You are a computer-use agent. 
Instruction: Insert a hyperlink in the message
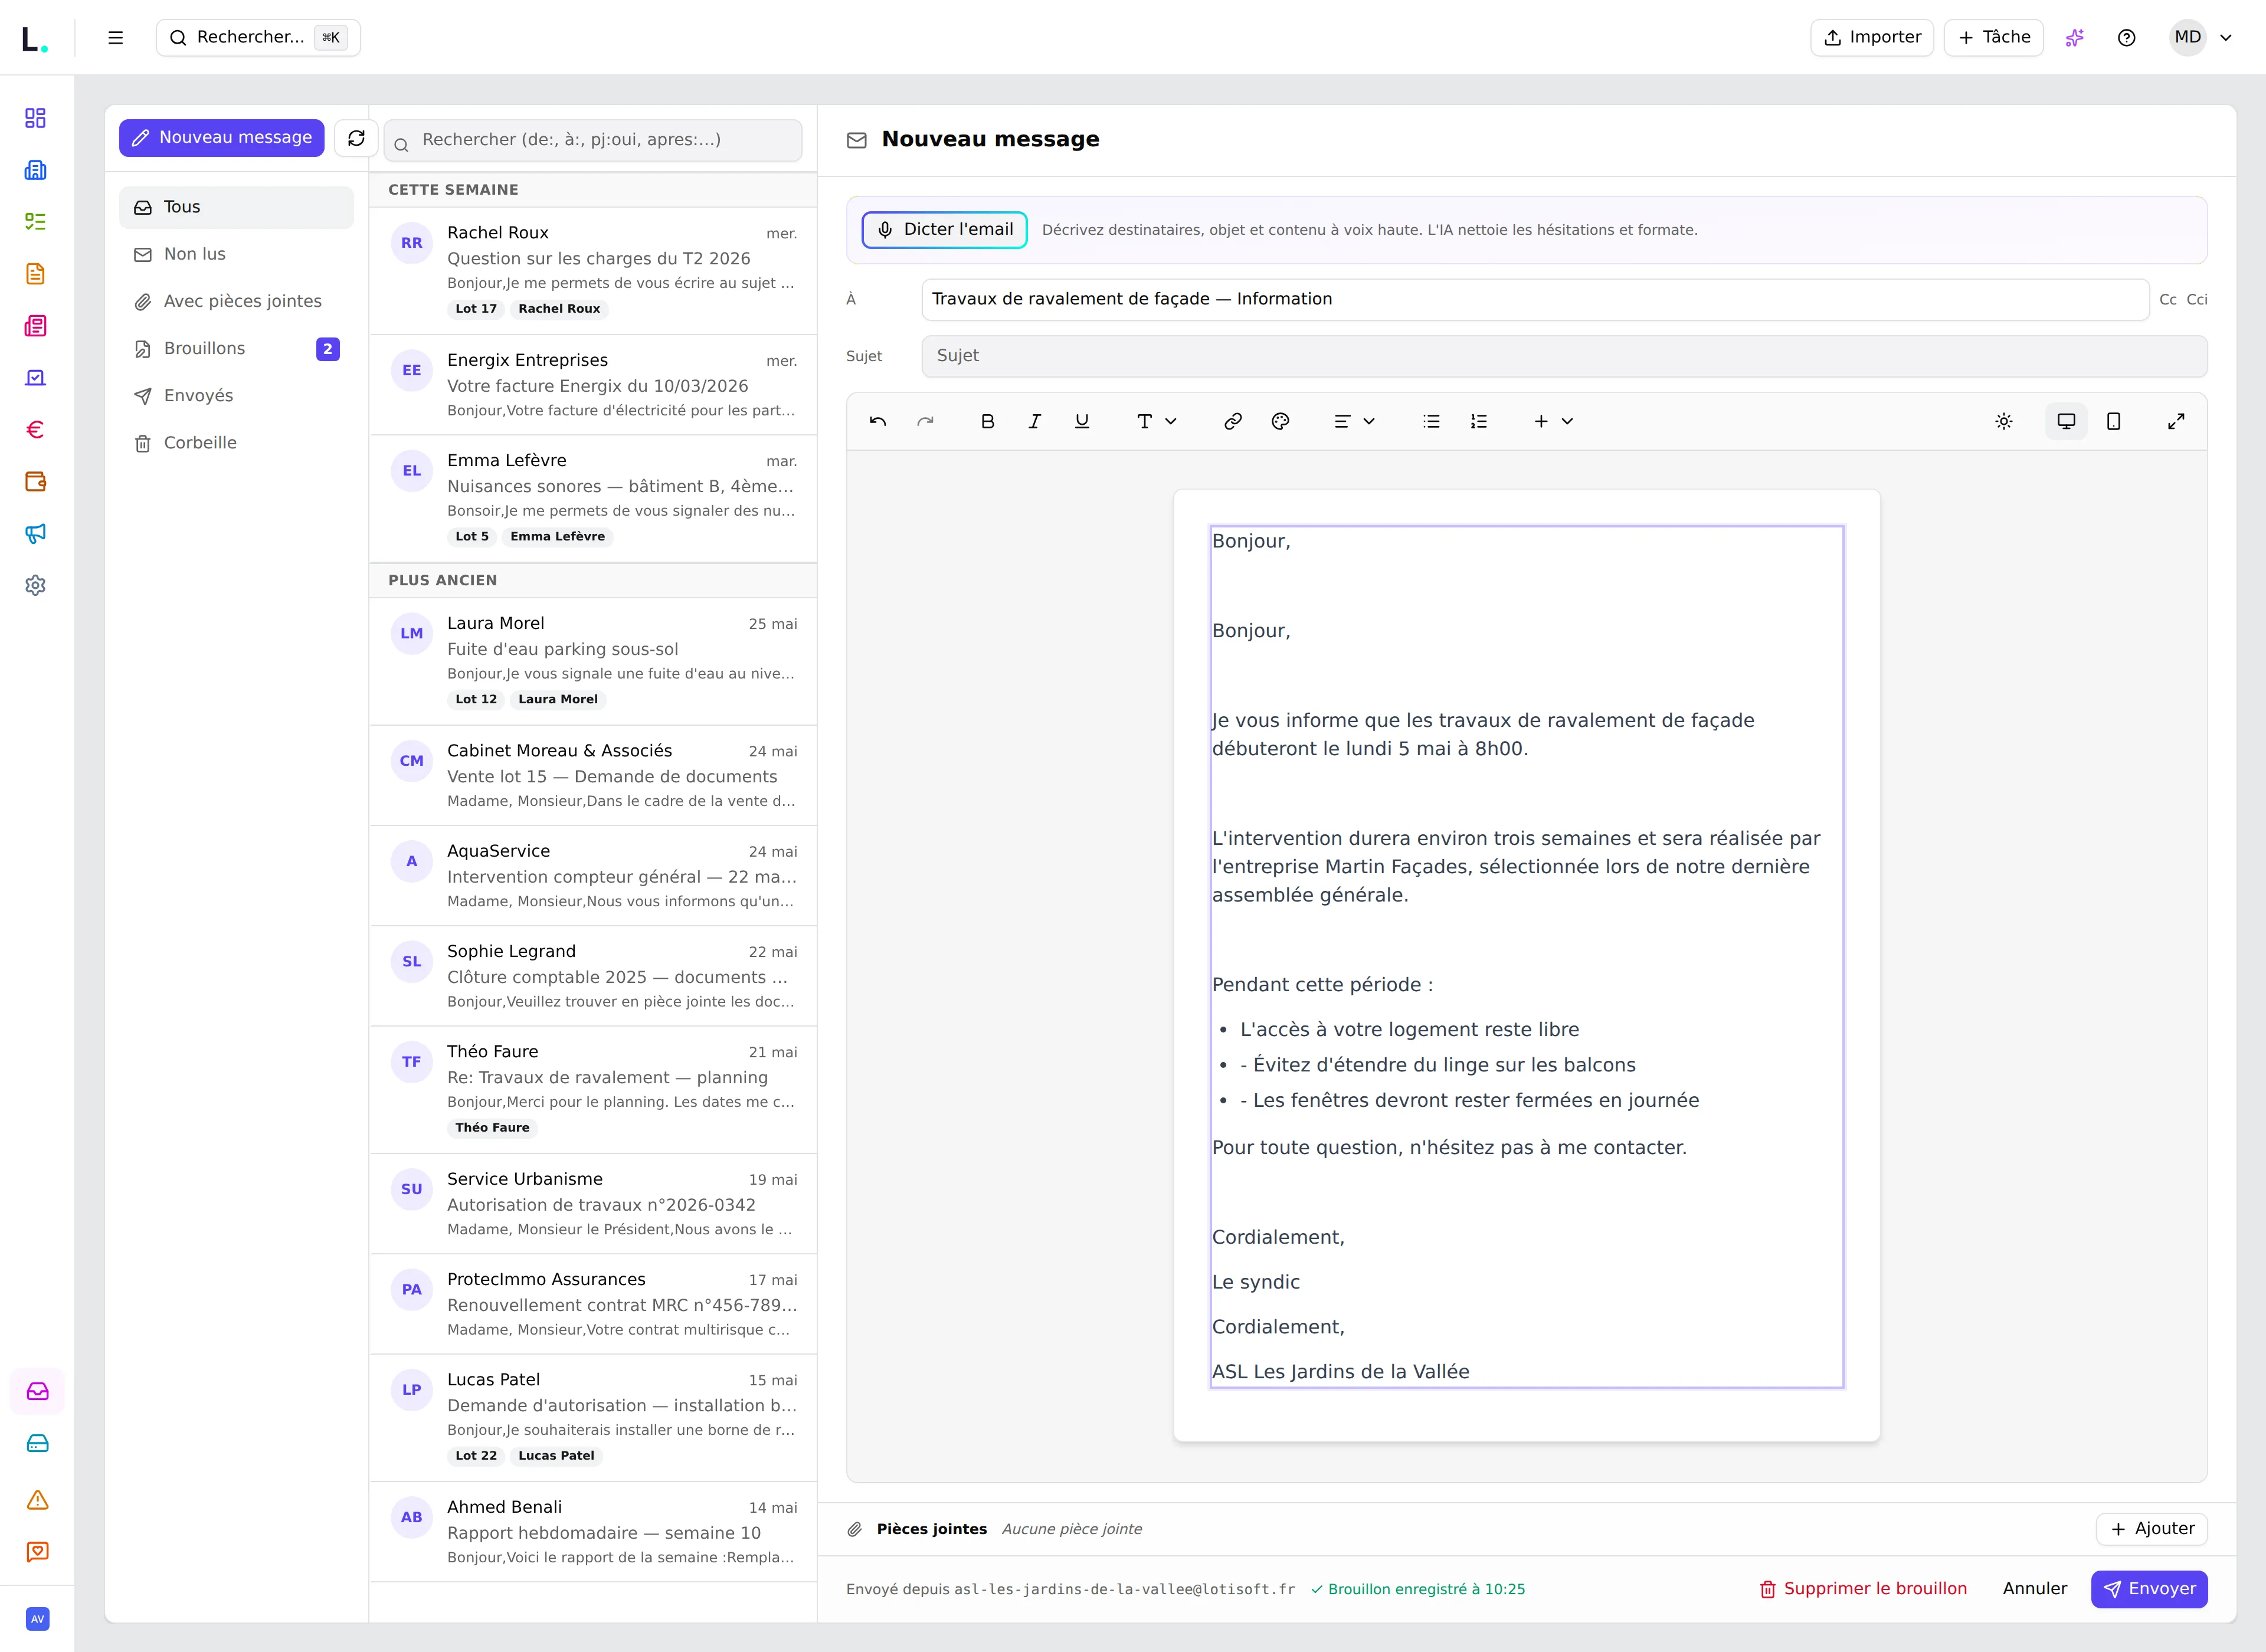[1233, 422]
